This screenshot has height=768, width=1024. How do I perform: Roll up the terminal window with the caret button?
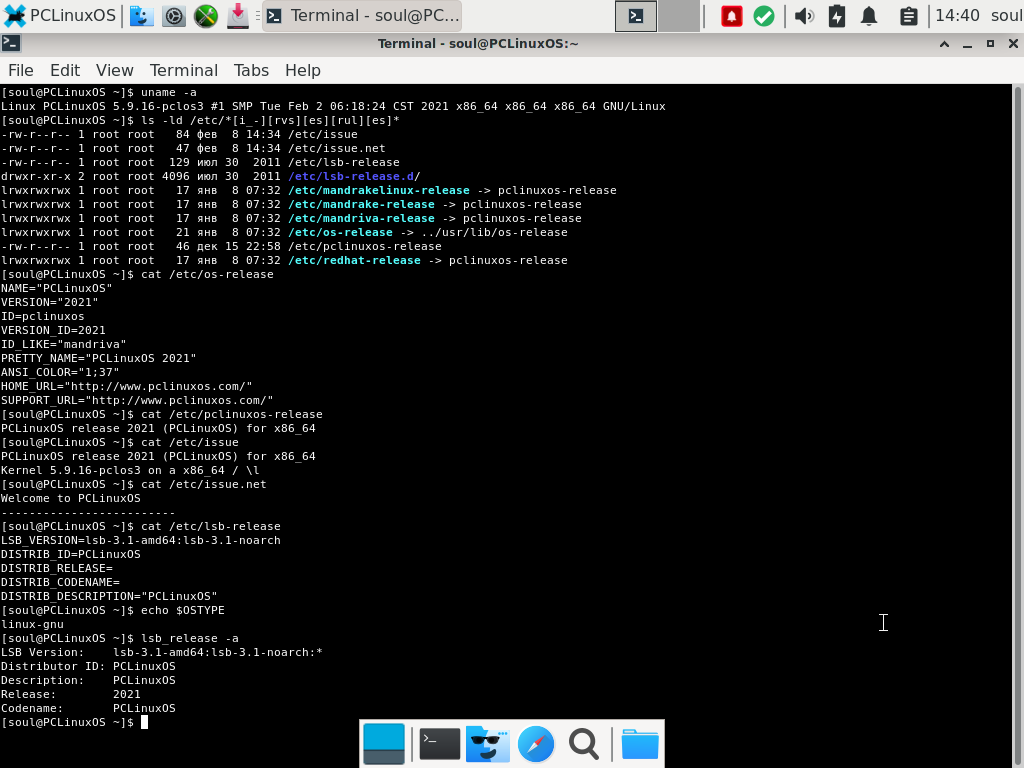coord(944,44)
